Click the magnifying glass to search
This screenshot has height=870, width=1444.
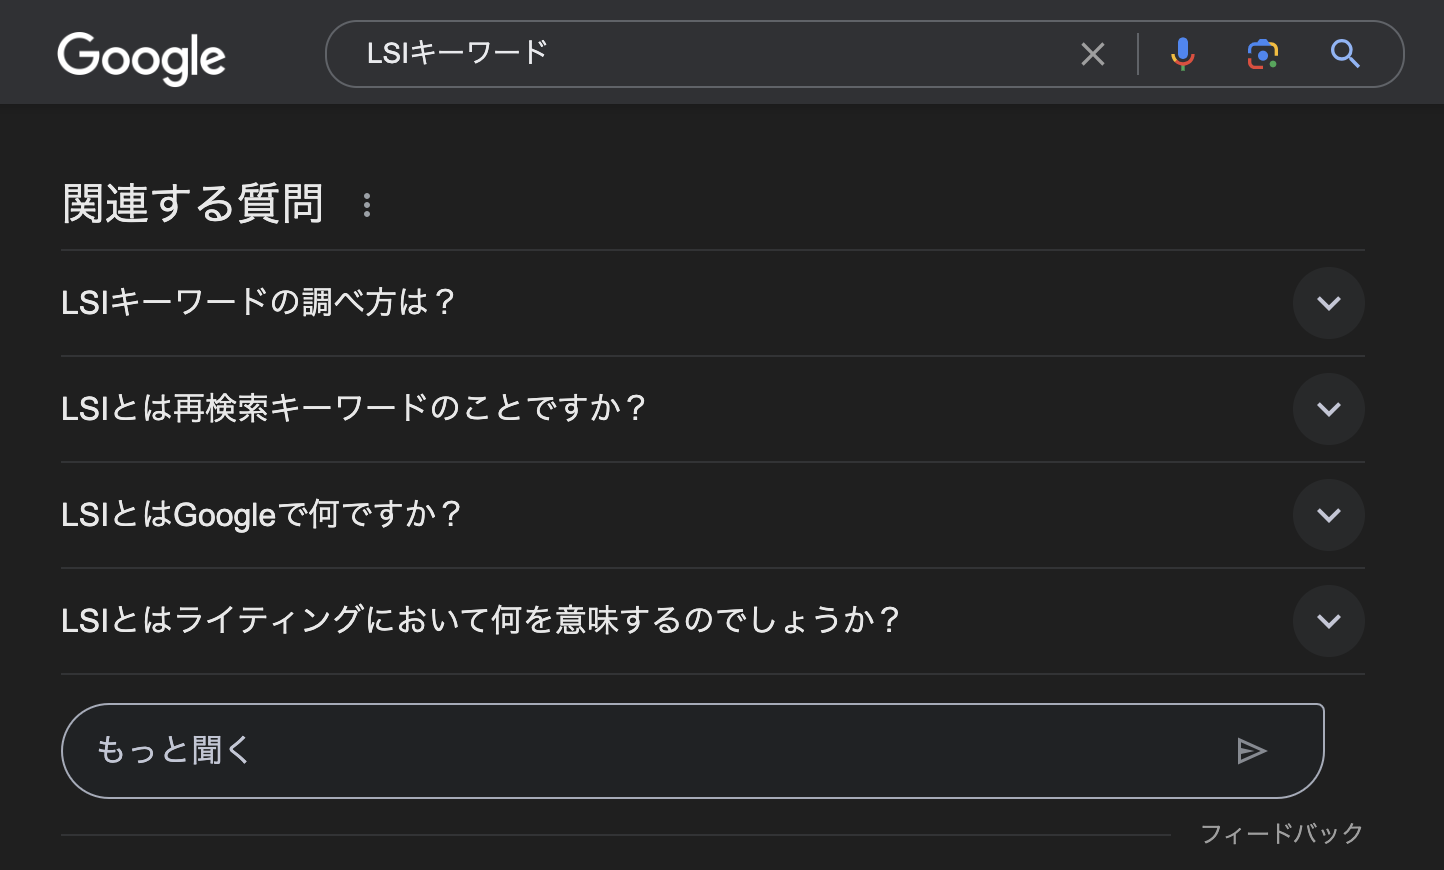point(1344,55)
